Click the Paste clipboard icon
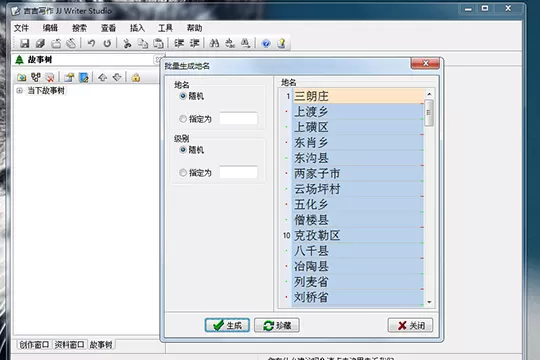The height and width of the screenshot is (360, 540). tap(158, 43)
